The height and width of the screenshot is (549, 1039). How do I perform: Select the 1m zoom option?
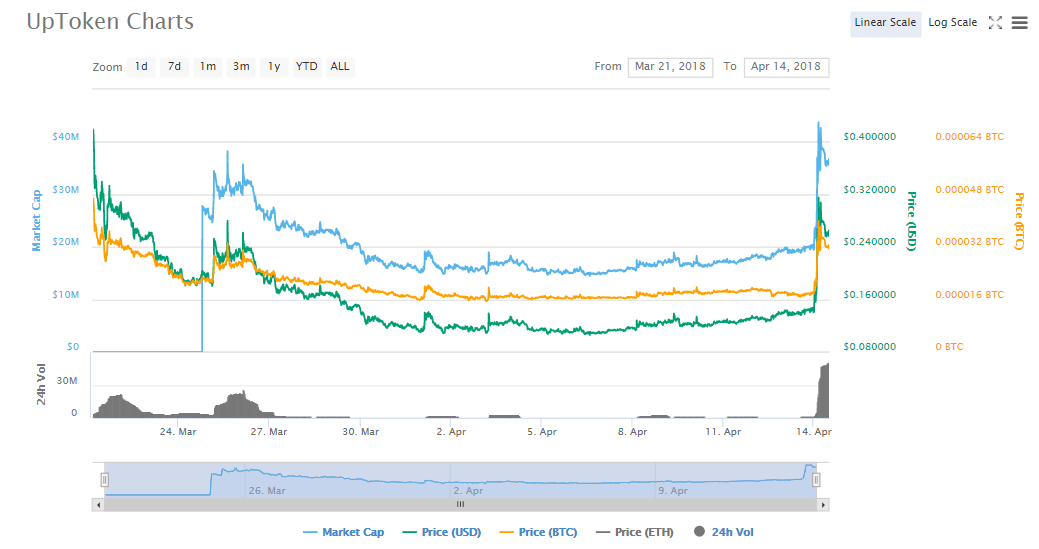pyautogui.click(x=207, y=67)
